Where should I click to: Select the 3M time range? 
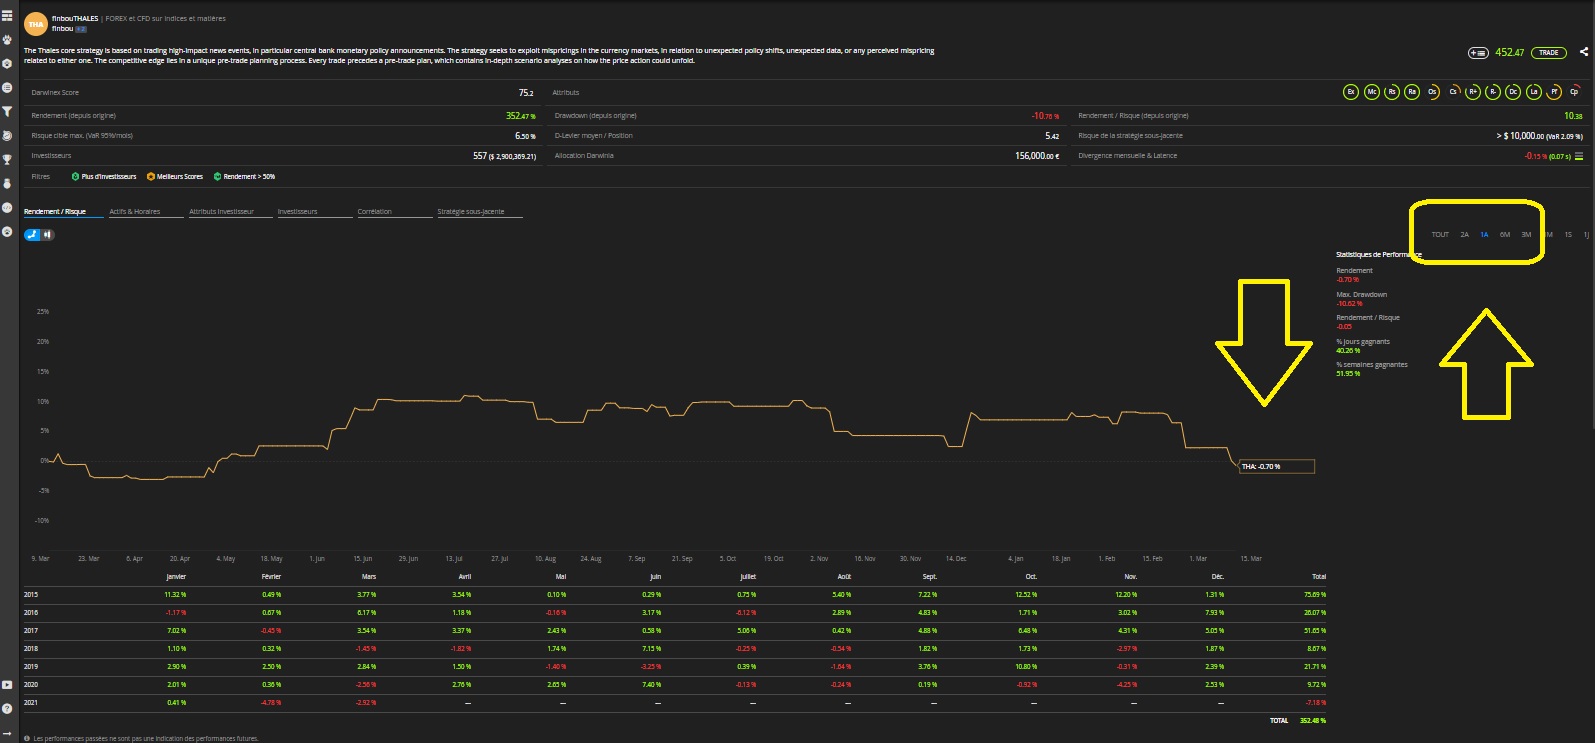click(x=1526, y=235)
